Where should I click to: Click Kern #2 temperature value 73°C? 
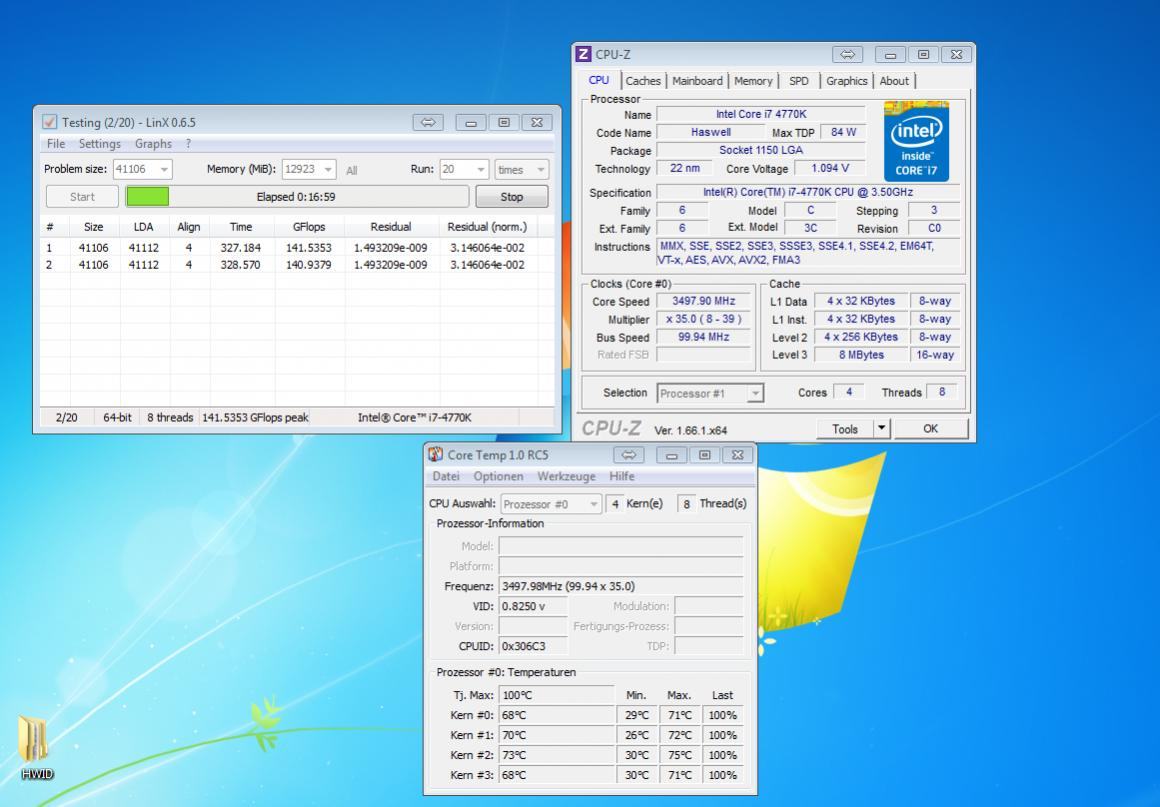pyautogui.click(x=556, y=755)
